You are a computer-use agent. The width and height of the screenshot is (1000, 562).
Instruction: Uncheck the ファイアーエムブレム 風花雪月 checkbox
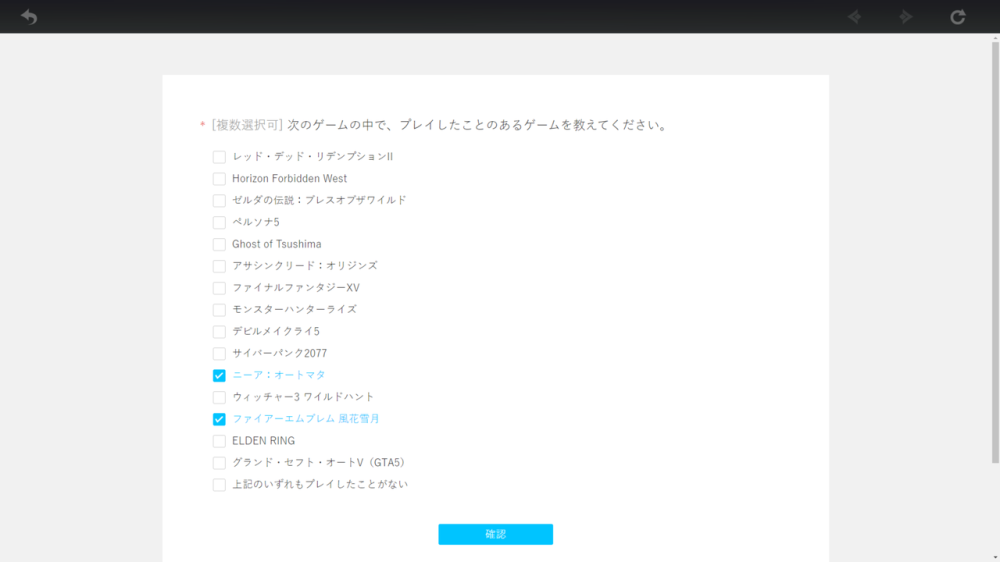pos(219,419)
